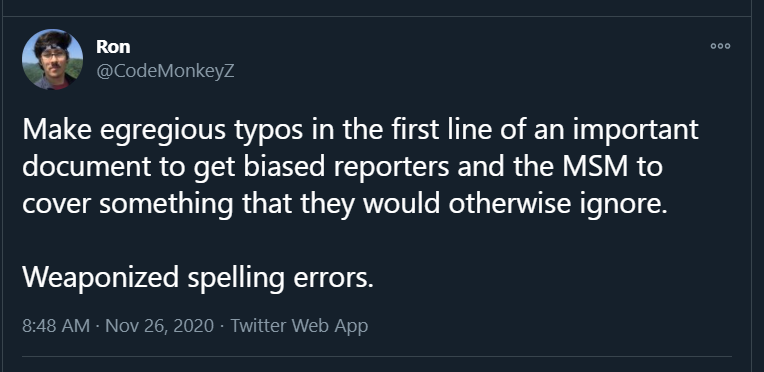This screenshot has width=764, height=372.
Task: Click the word "something" in the tweet
Action: [166, 204]
